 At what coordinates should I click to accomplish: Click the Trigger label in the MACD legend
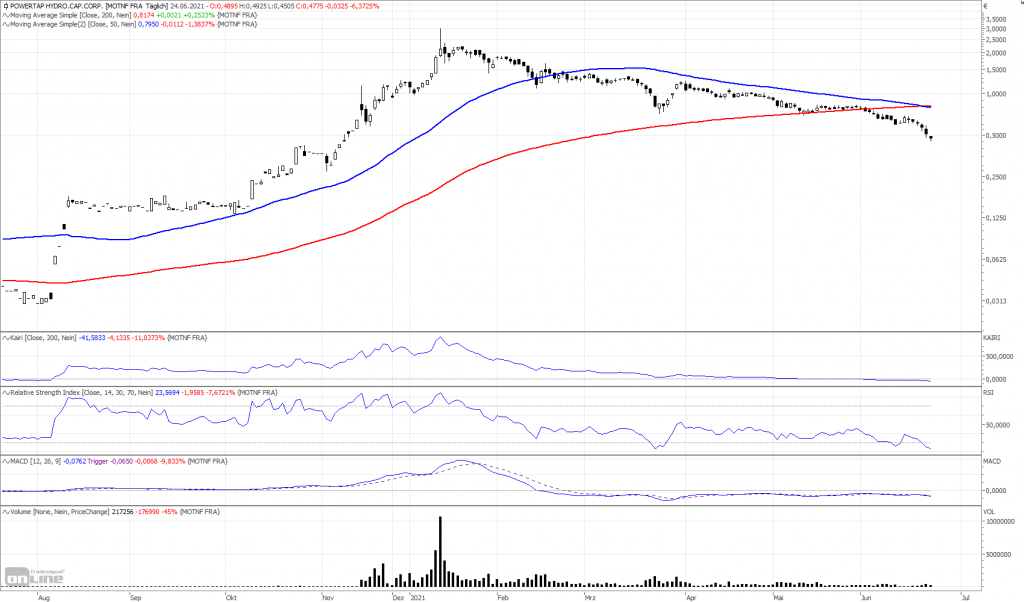(x=97, y=462)
